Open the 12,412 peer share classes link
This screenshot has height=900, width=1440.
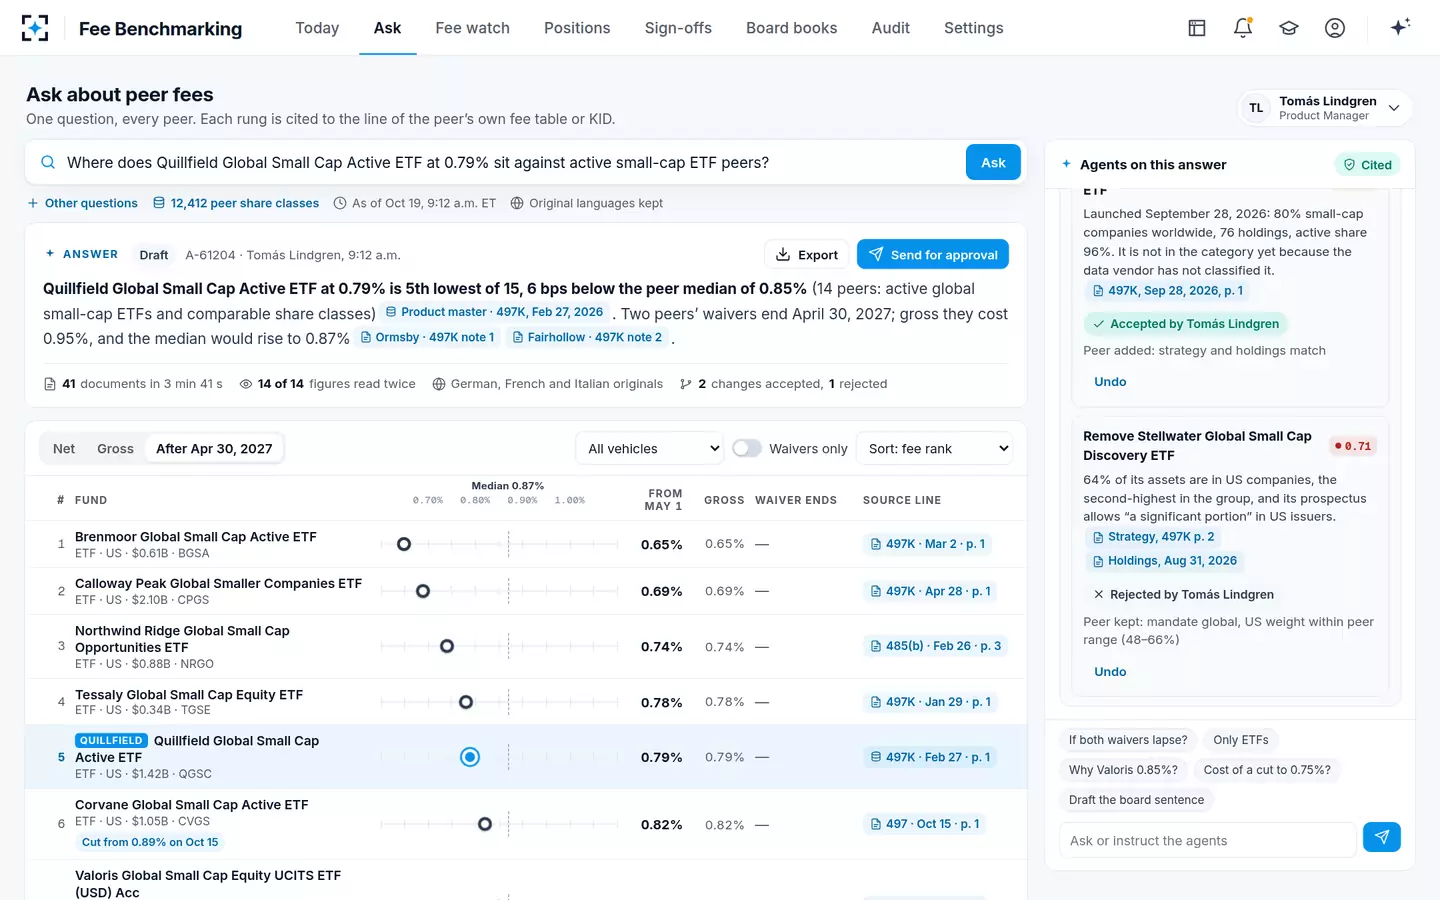point(236,203)
